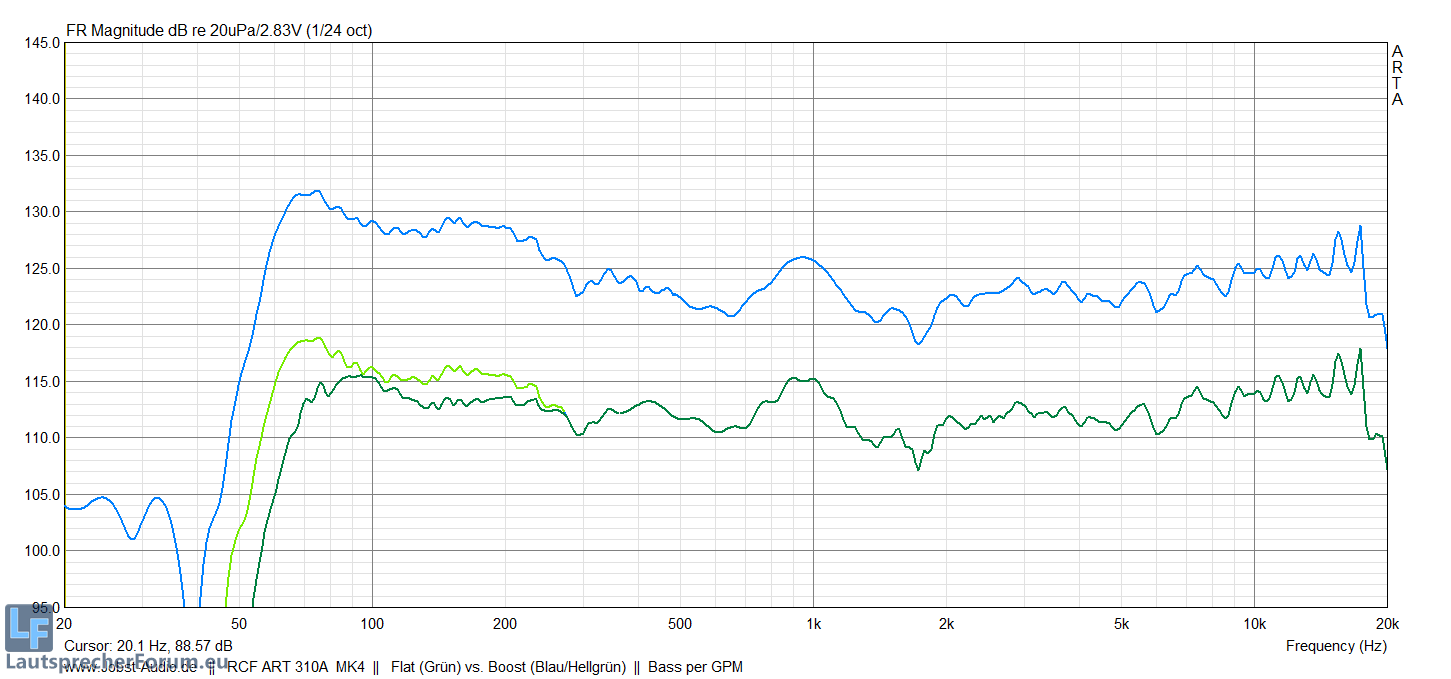This screenshot has height=679, width=1451.
Task: Select the 20k frequency tick label
Action: 1386,625
